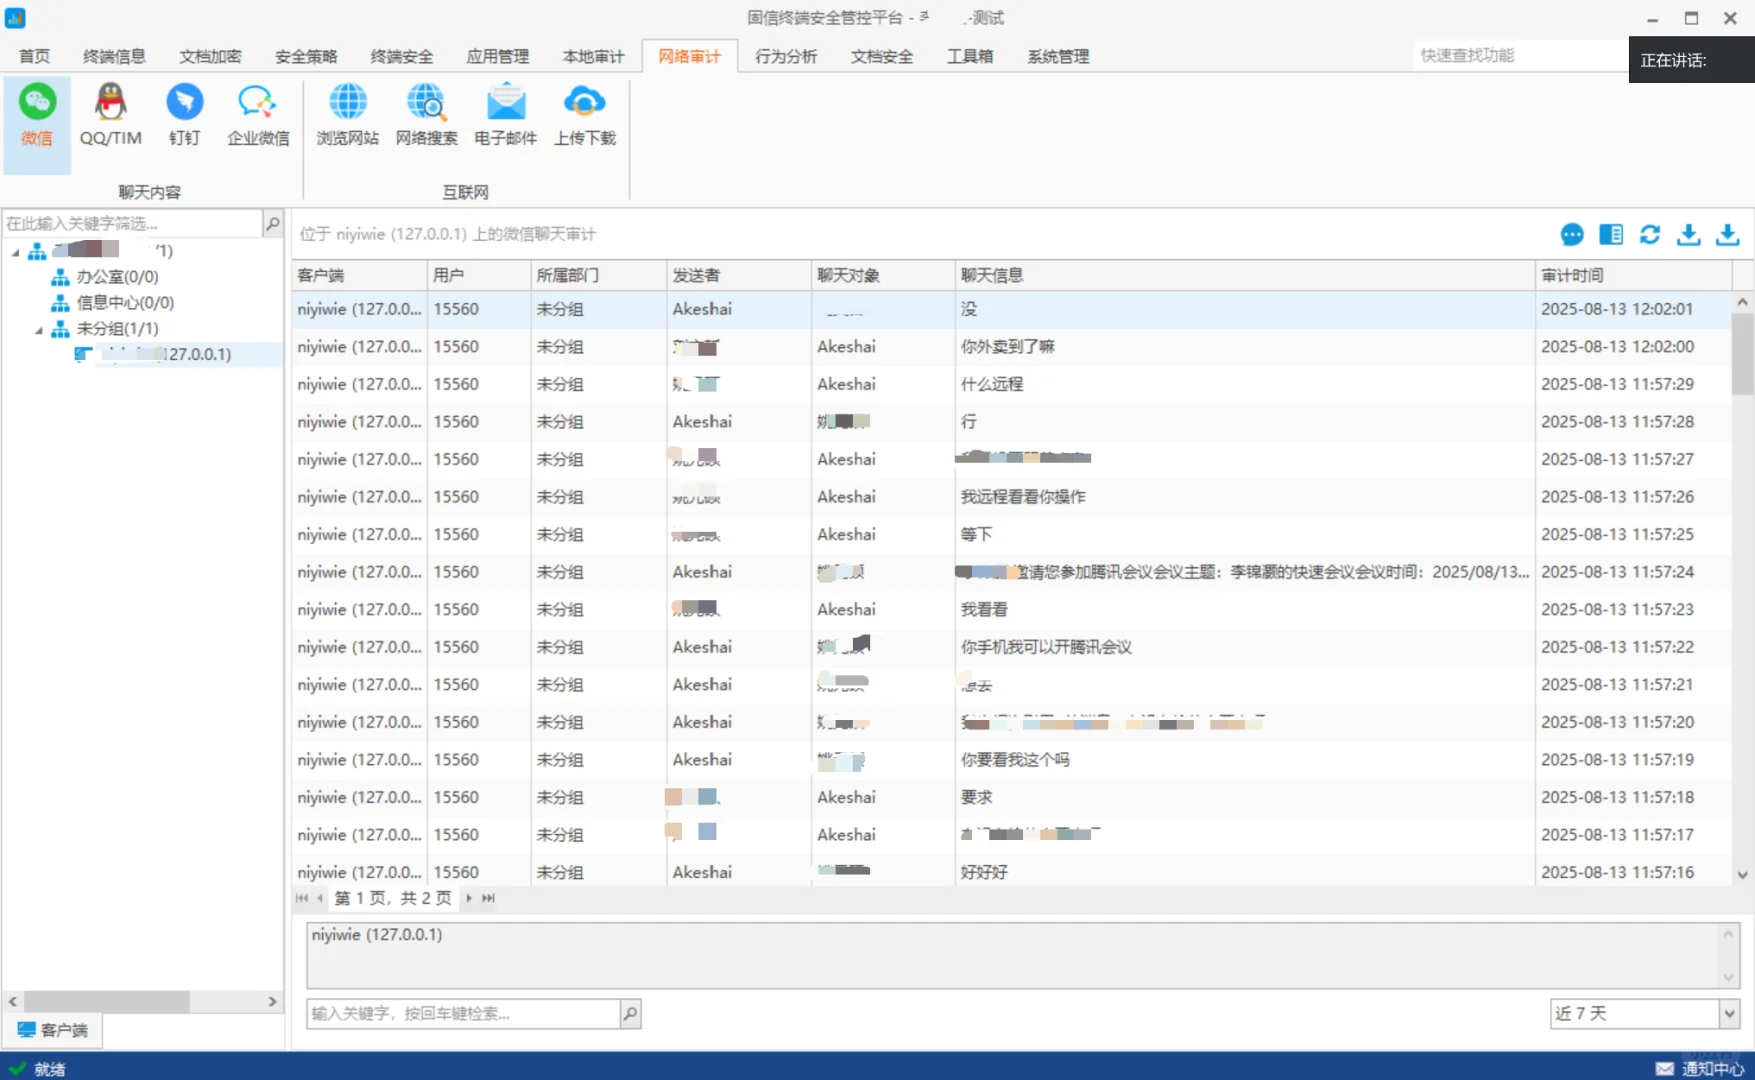Click the notification center 通知中心 icon
1755x1080 pixels.
[1666, 1067]
